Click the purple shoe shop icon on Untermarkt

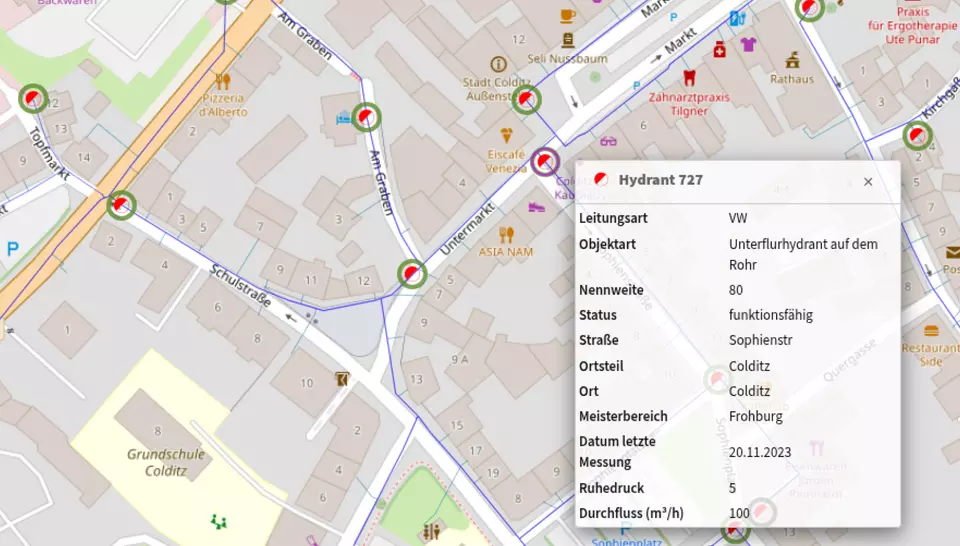point(536,208)
